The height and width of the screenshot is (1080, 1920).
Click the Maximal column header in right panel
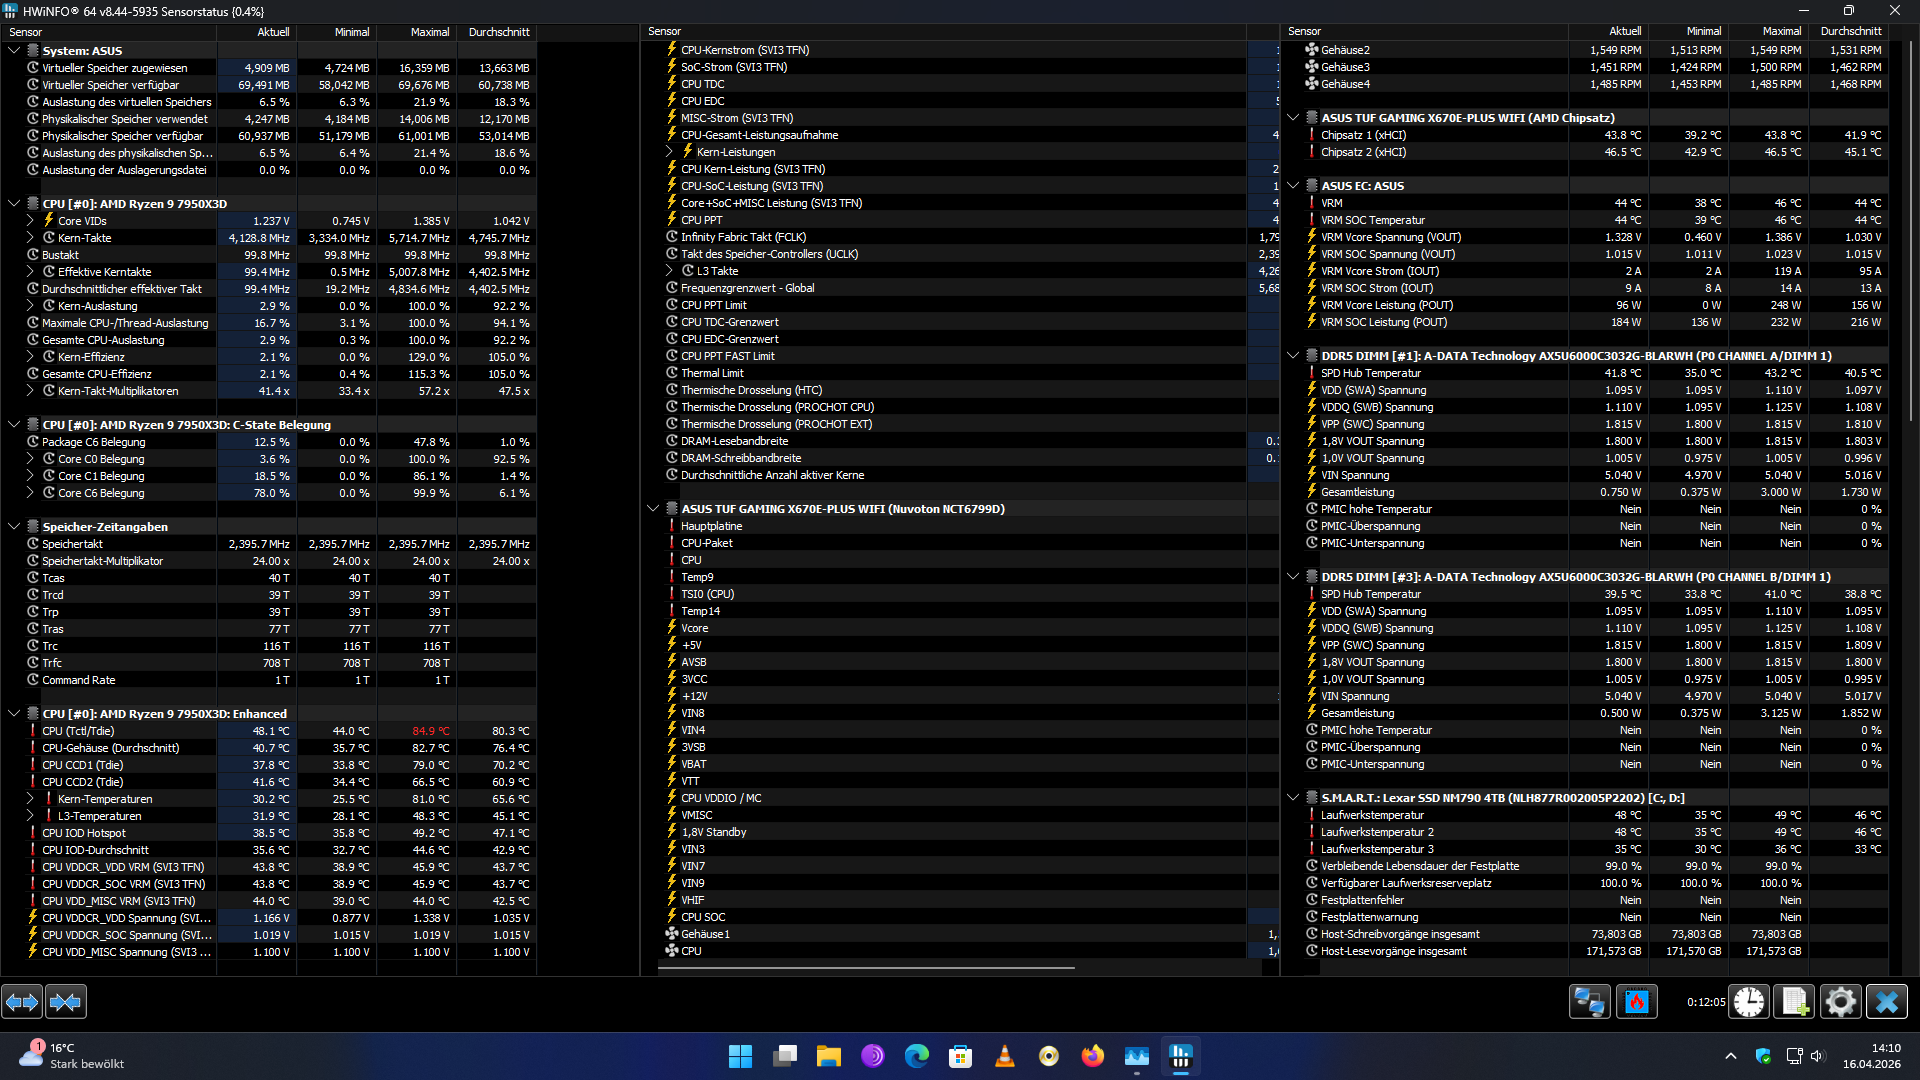coord(1781,32)
